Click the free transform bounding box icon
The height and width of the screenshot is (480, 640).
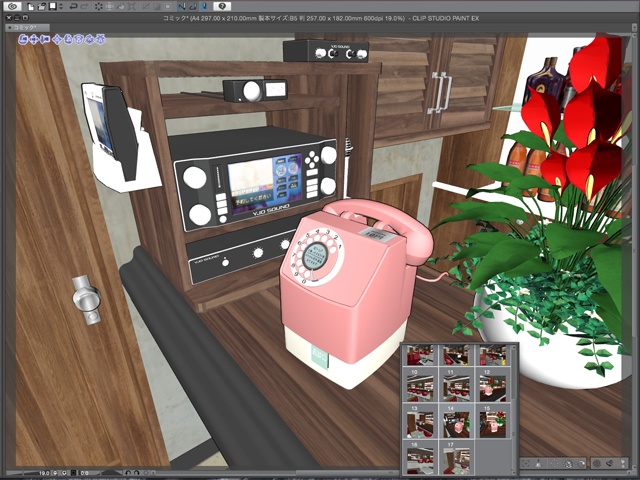131,7
